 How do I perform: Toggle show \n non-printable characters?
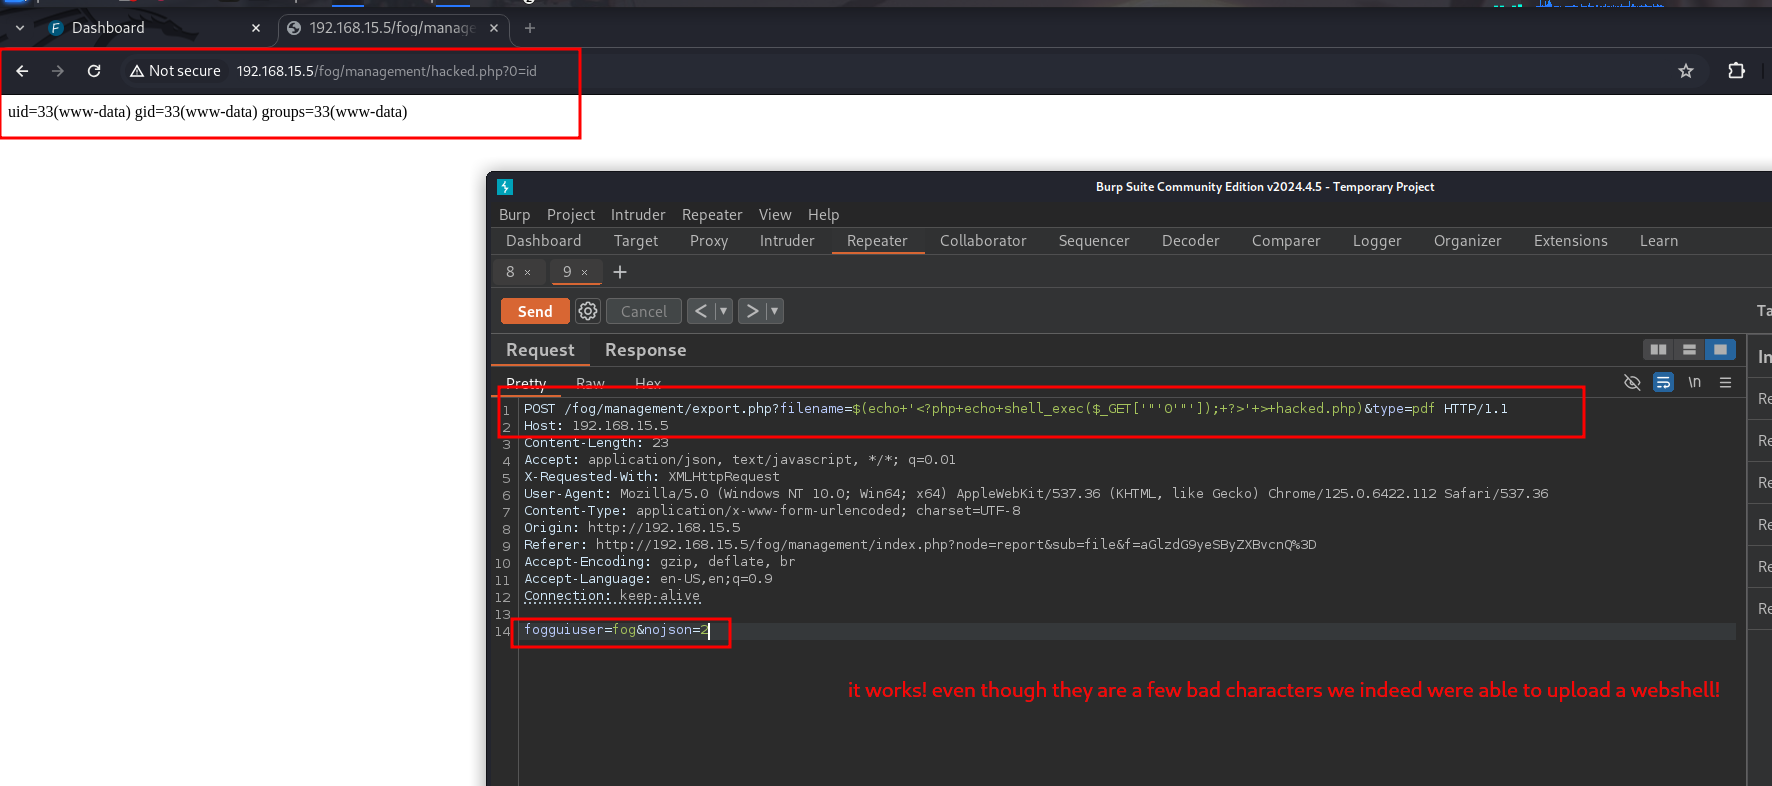(x=1694, y=382)
